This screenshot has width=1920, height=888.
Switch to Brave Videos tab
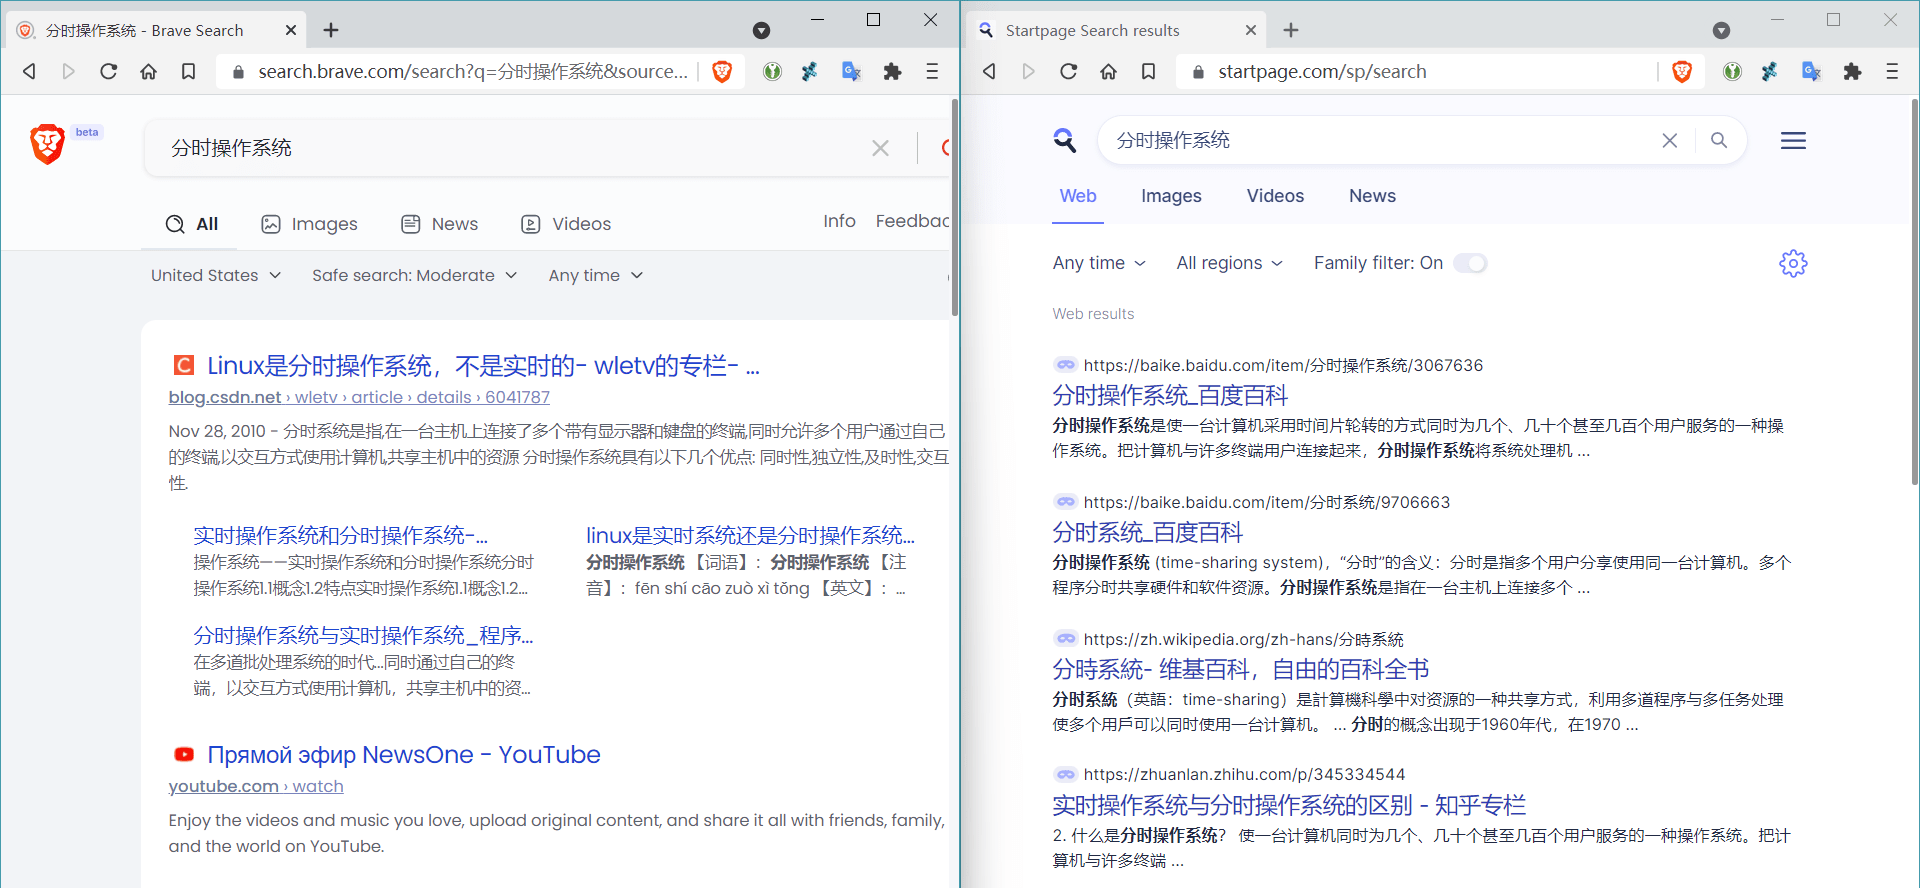click(566, 224)
